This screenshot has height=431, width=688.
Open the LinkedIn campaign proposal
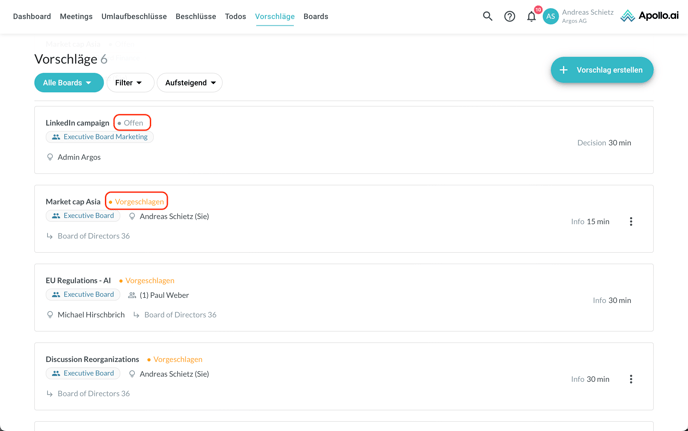click(77, 123)
